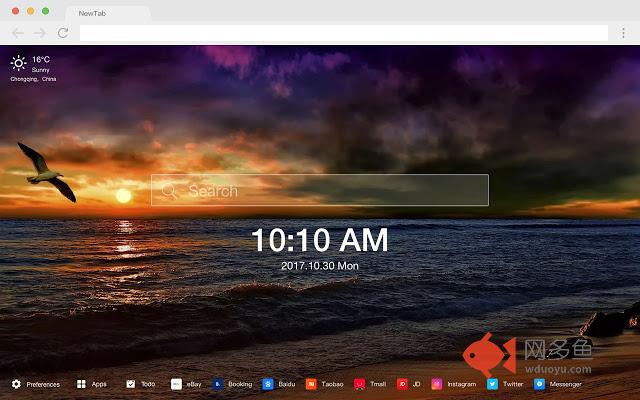Image resolution: width=640 pixels, height=400 pixels.
Task: Open the Booking shortcut icon
Action: (218, 384)
